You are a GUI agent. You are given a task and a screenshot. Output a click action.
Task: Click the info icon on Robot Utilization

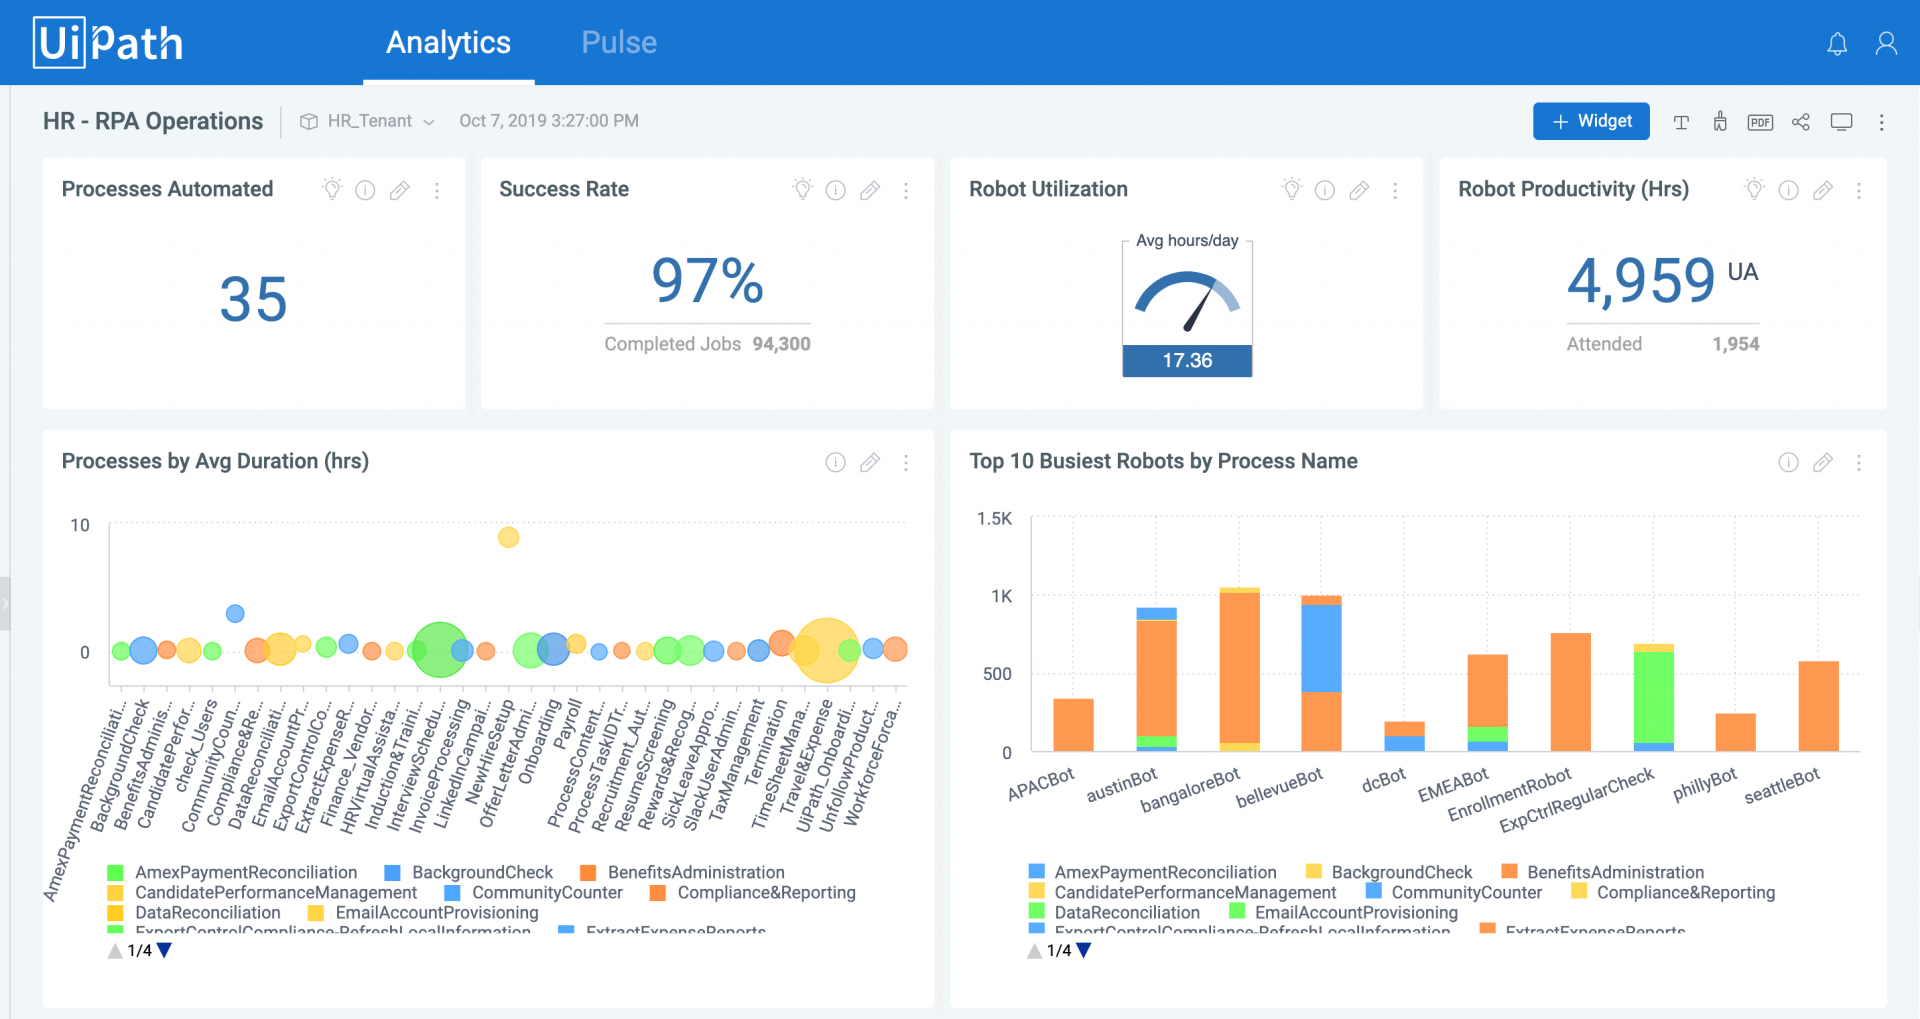pos(1325,189)
